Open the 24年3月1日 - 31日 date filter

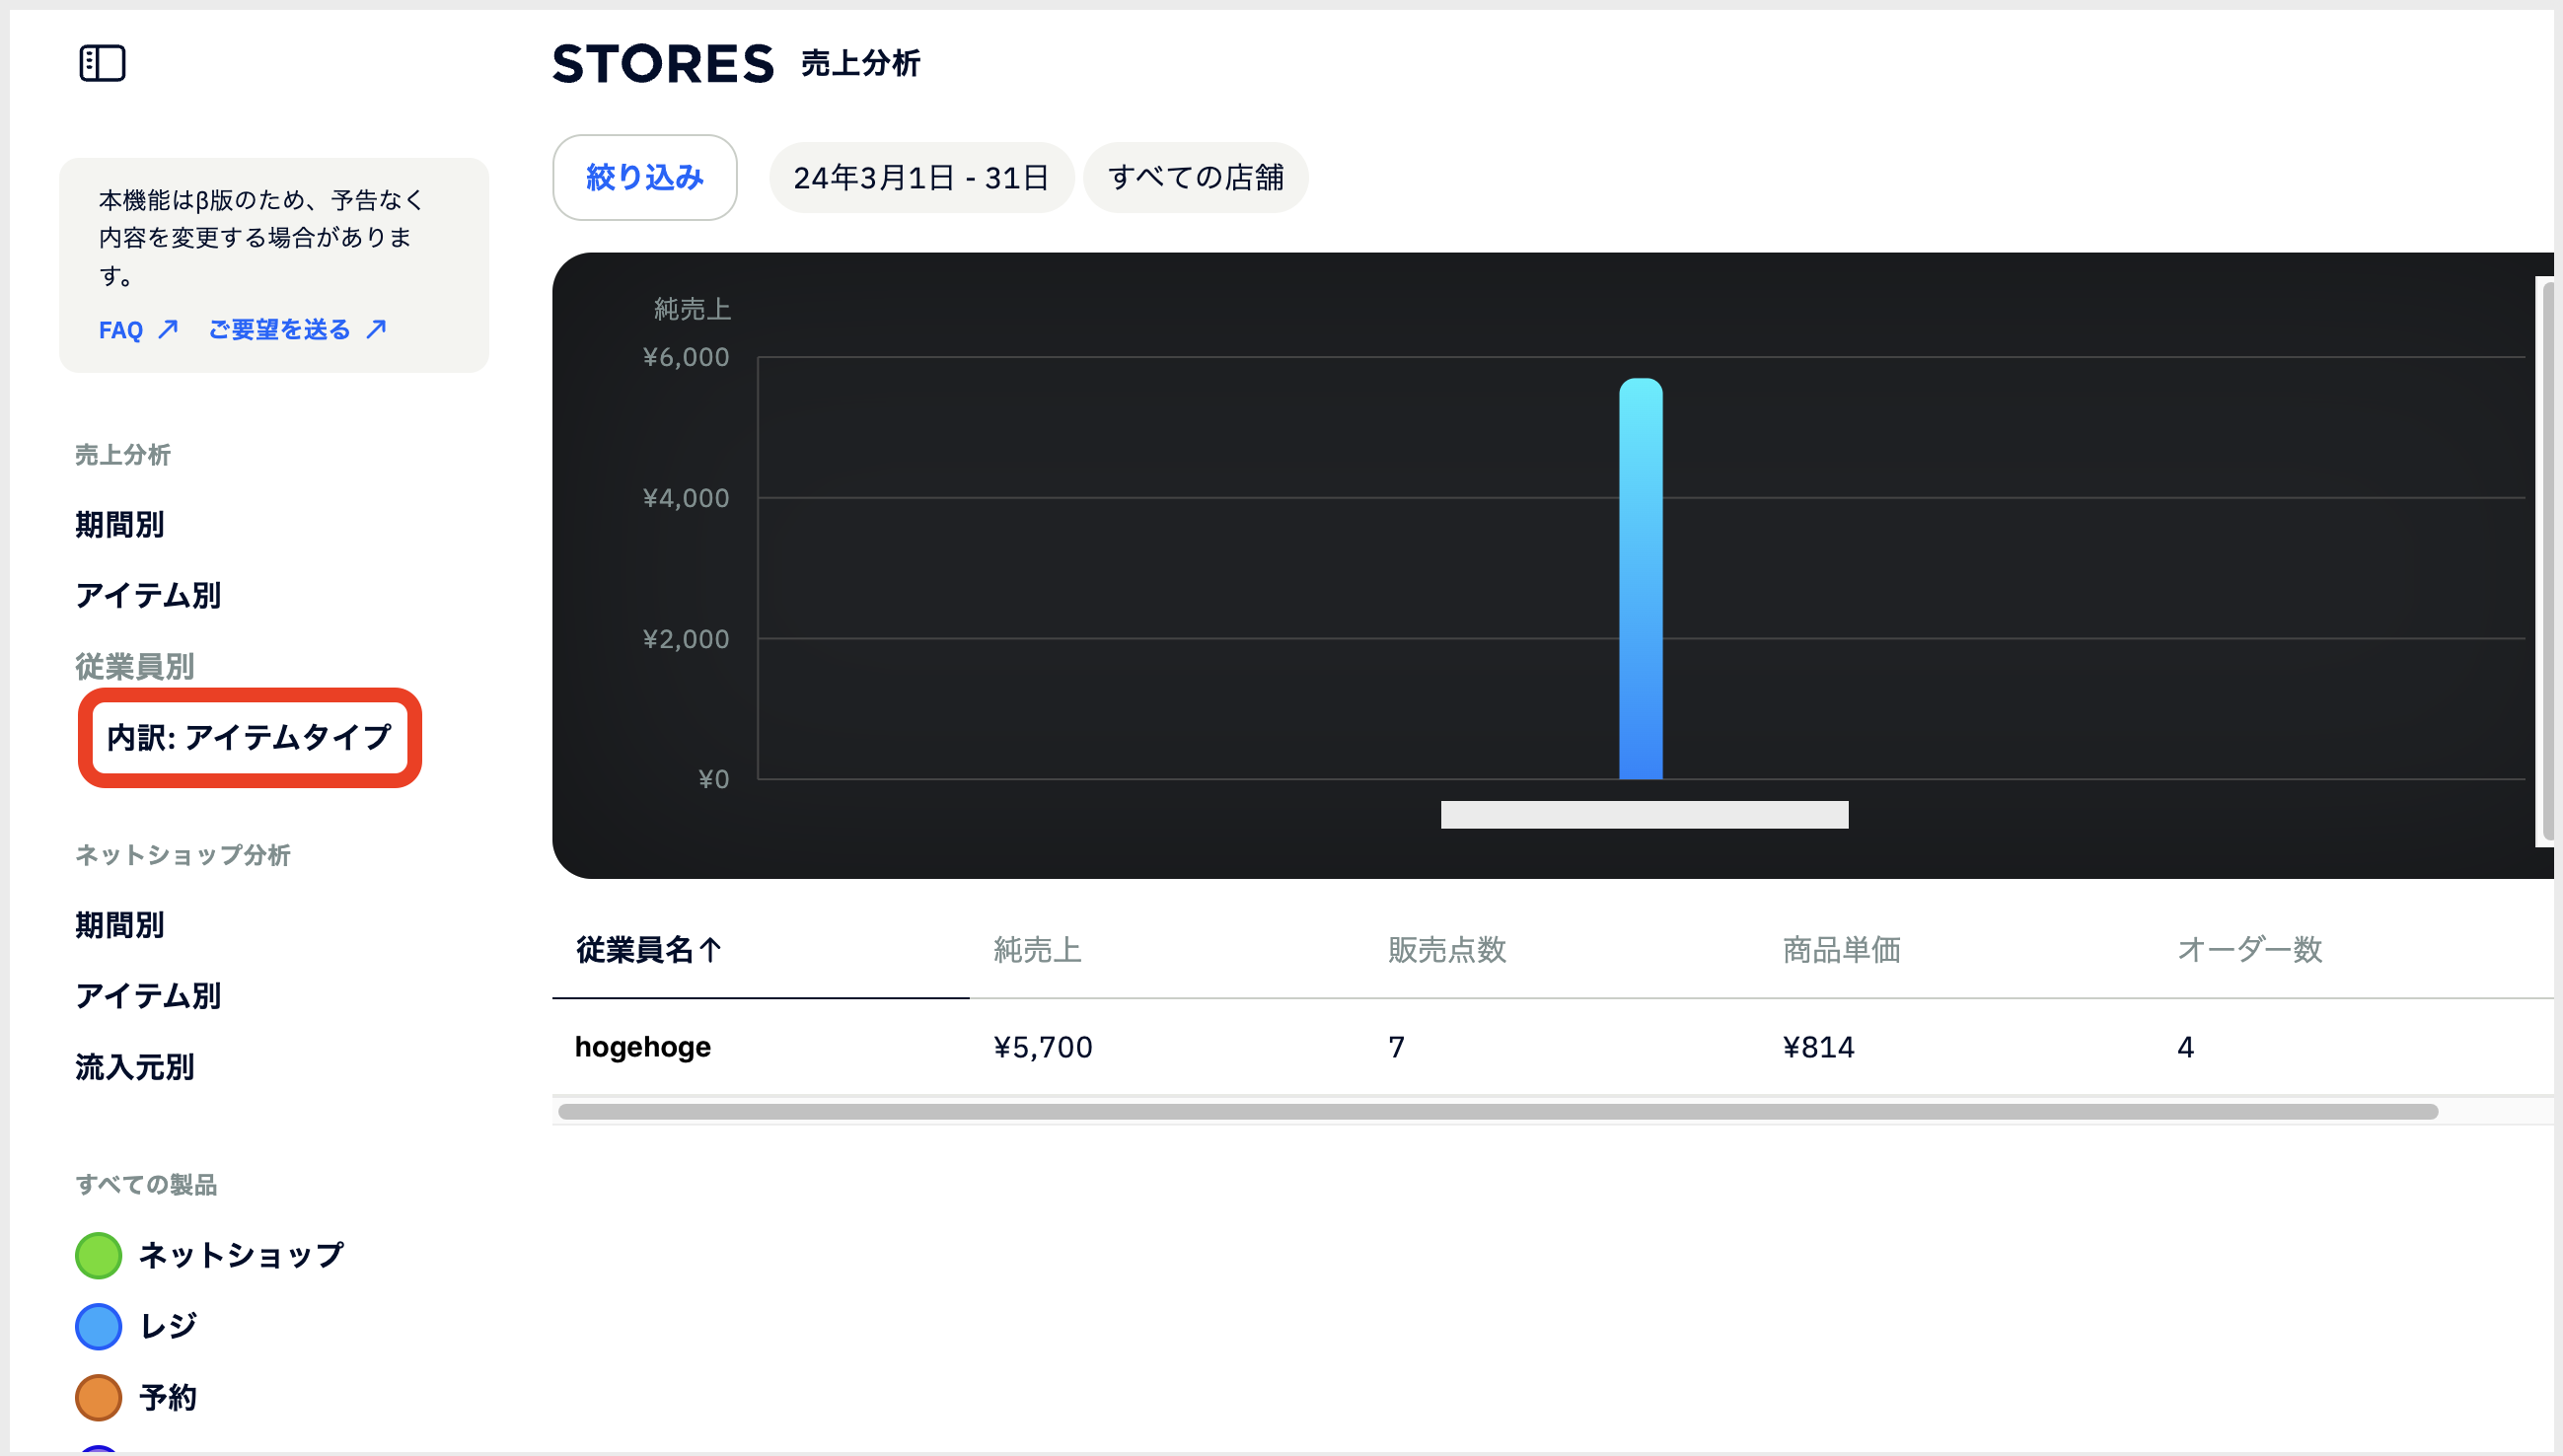(920, 178)
